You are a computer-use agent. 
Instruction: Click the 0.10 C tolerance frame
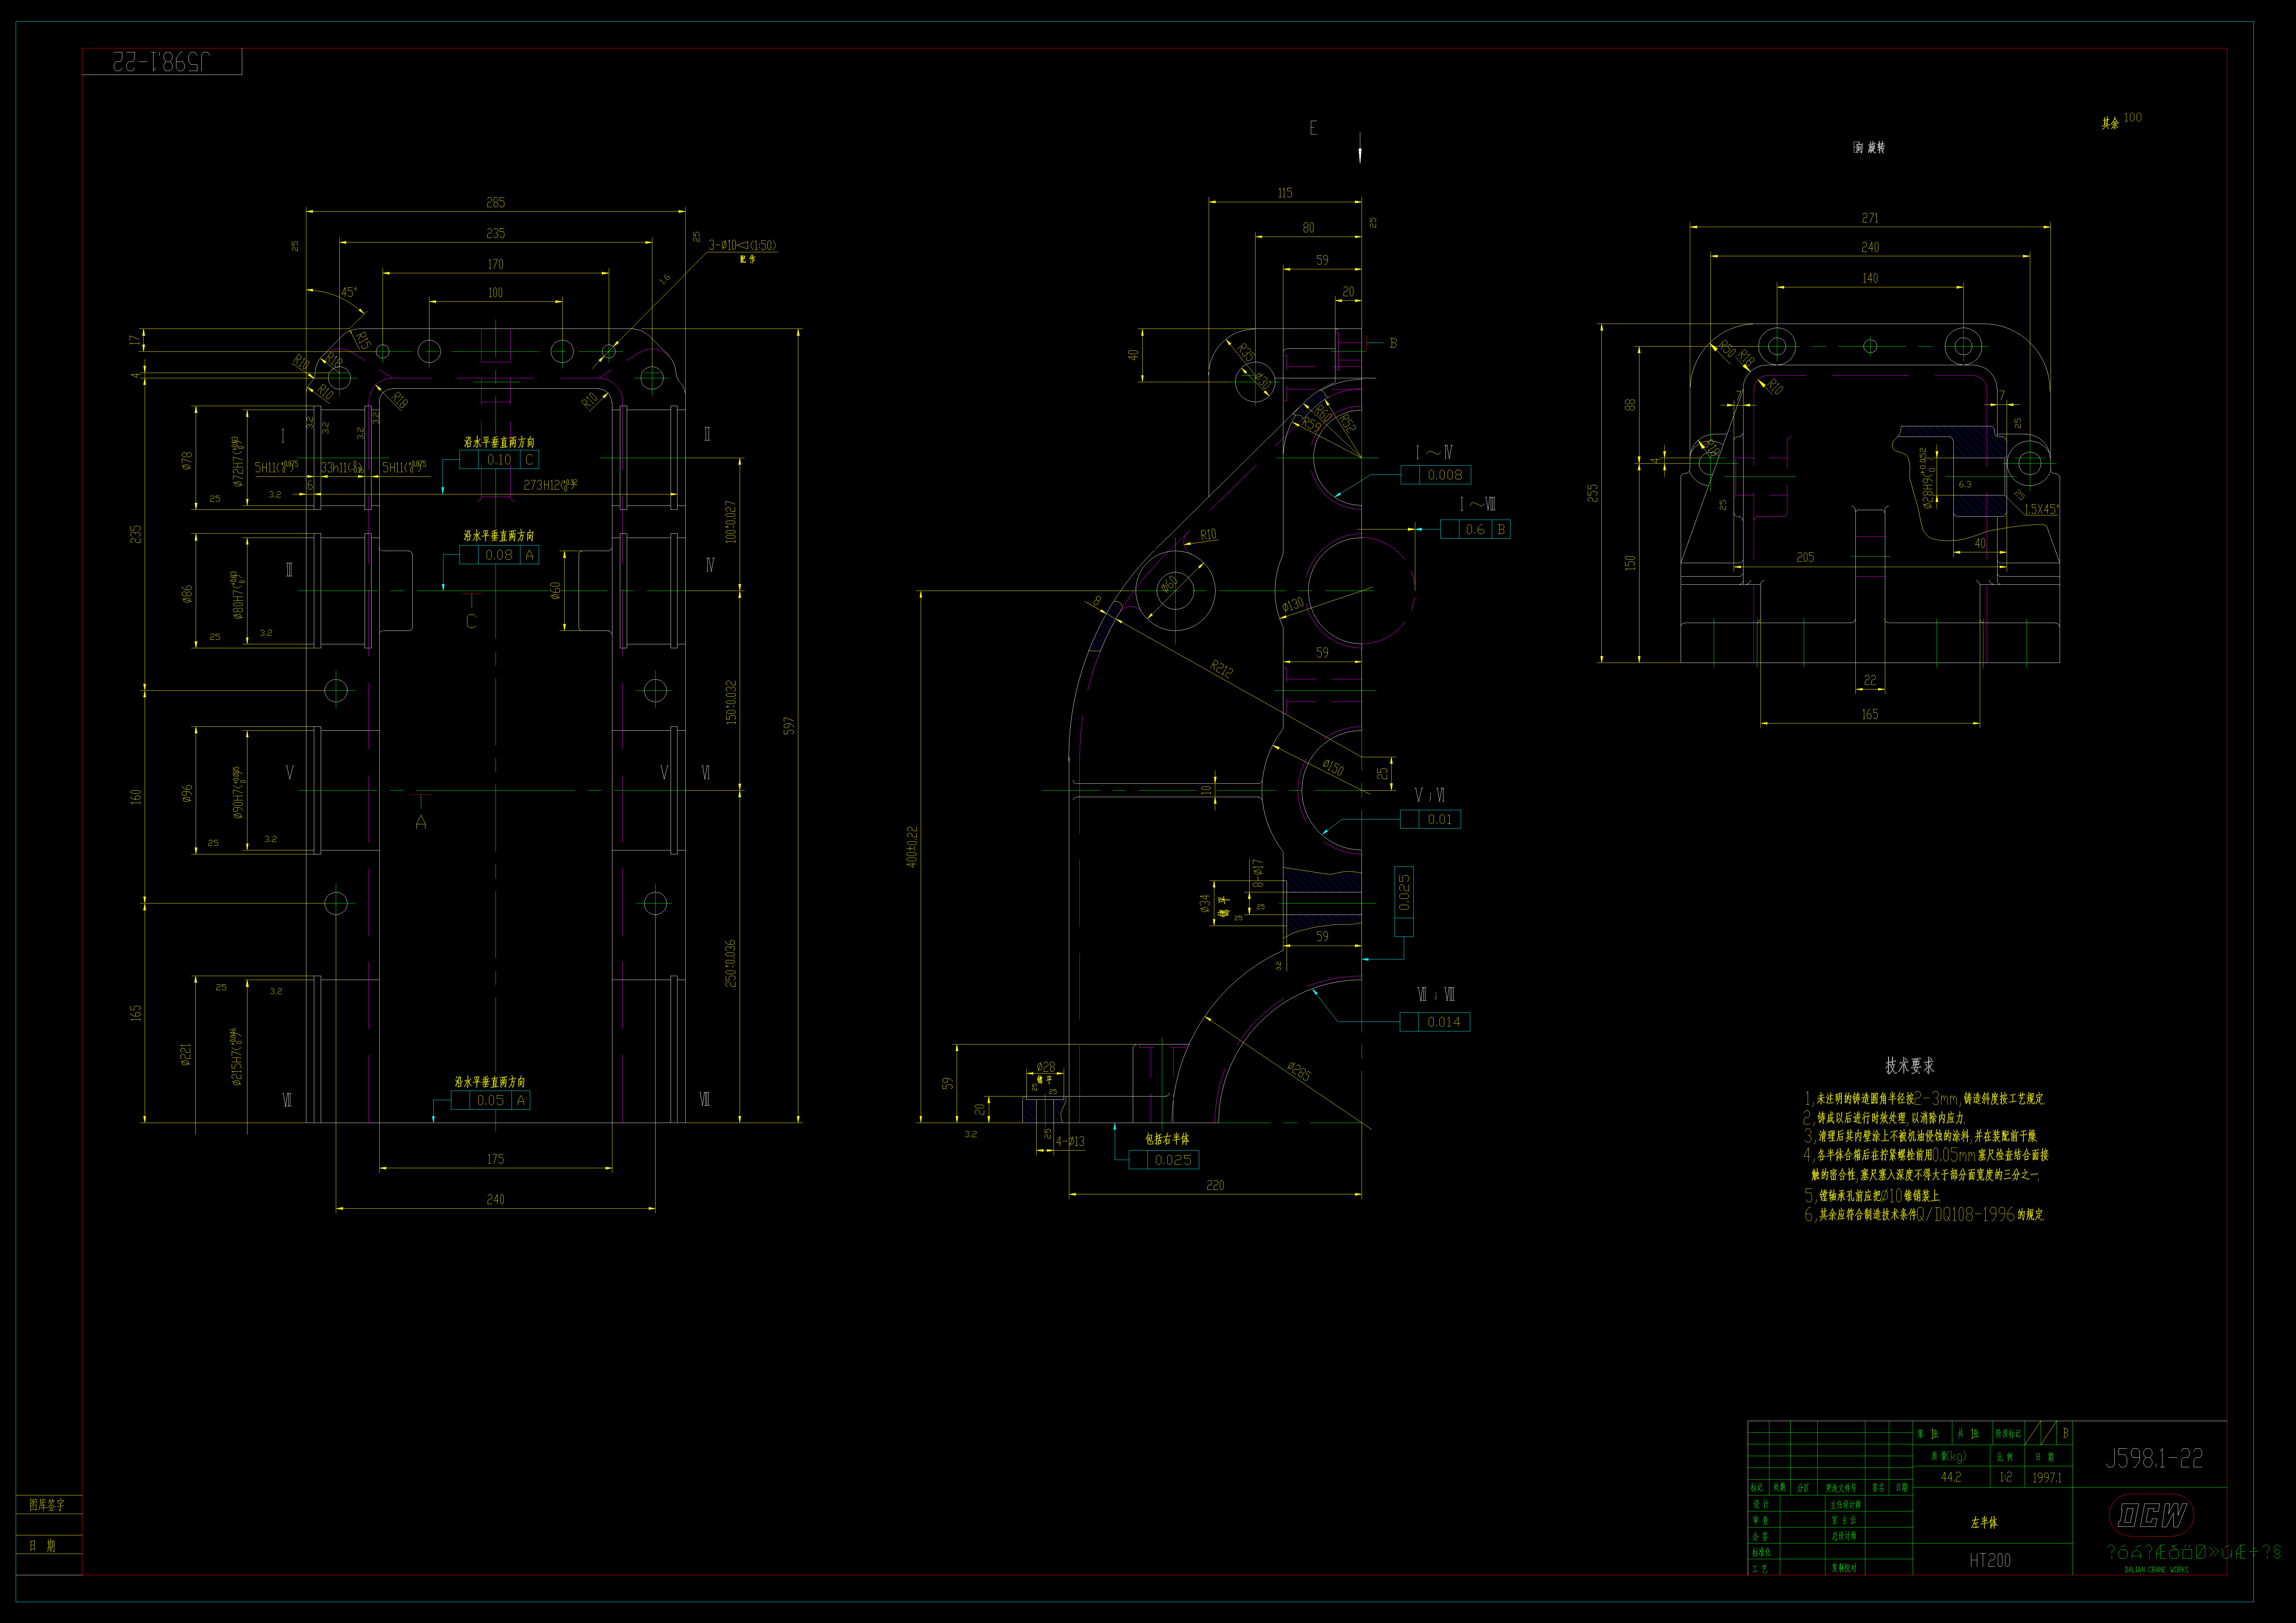tap(499, 460)
